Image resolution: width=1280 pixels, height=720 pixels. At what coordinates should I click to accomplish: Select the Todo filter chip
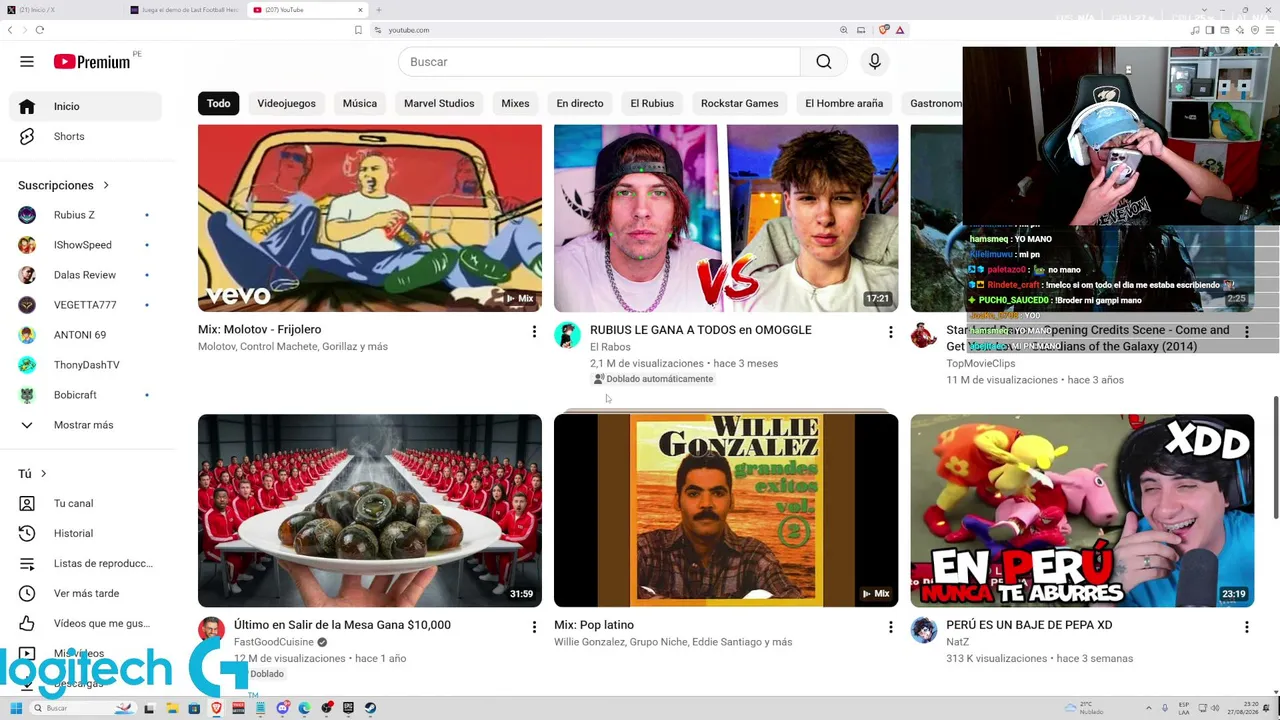point(218,103)
